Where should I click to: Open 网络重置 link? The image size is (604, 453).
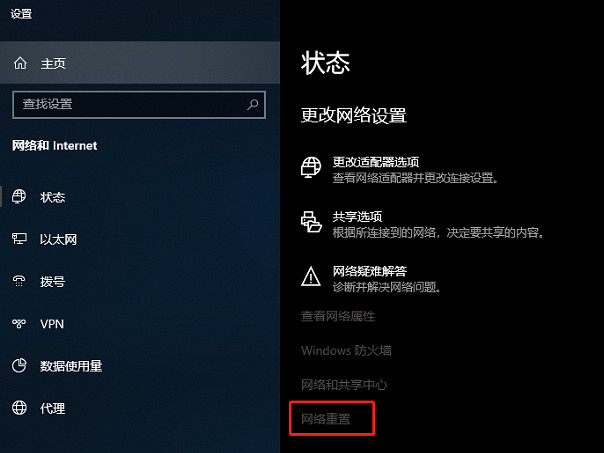pyautogui.click(x=326, y=419)
